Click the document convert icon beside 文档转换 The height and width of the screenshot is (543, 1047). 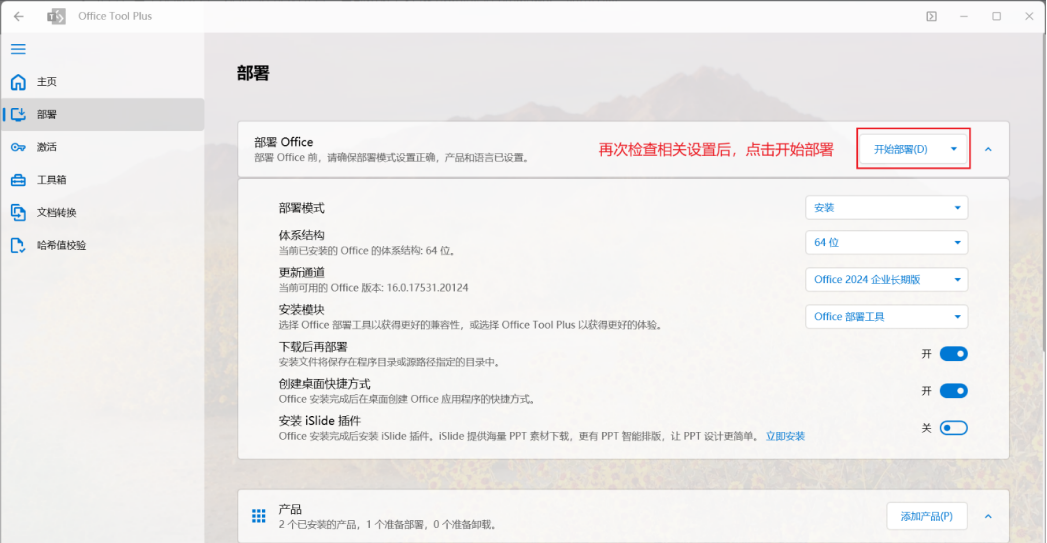18,212
